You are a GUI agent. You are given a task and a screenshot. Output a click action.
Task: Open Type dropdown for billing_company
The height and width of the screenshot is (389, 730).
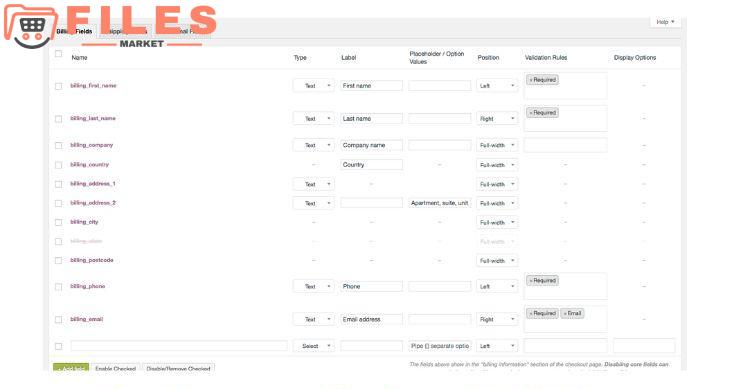(x=313, y=145)
